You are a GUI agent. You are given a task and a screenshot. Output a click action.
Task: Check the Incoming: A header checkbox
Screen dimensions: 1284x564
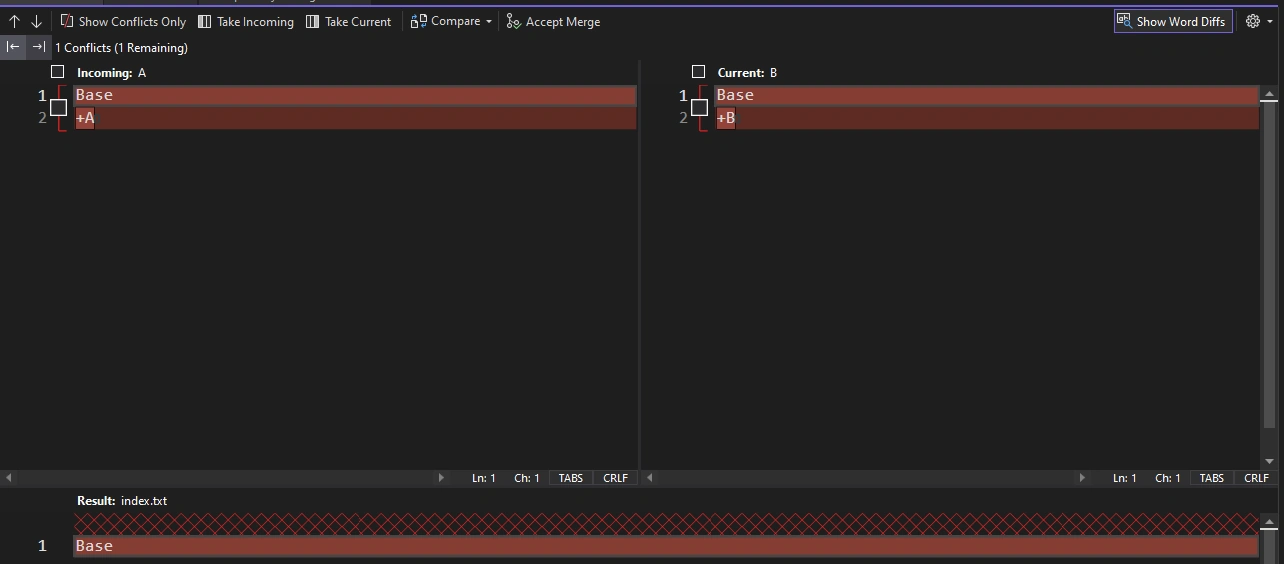pos(57,72)
